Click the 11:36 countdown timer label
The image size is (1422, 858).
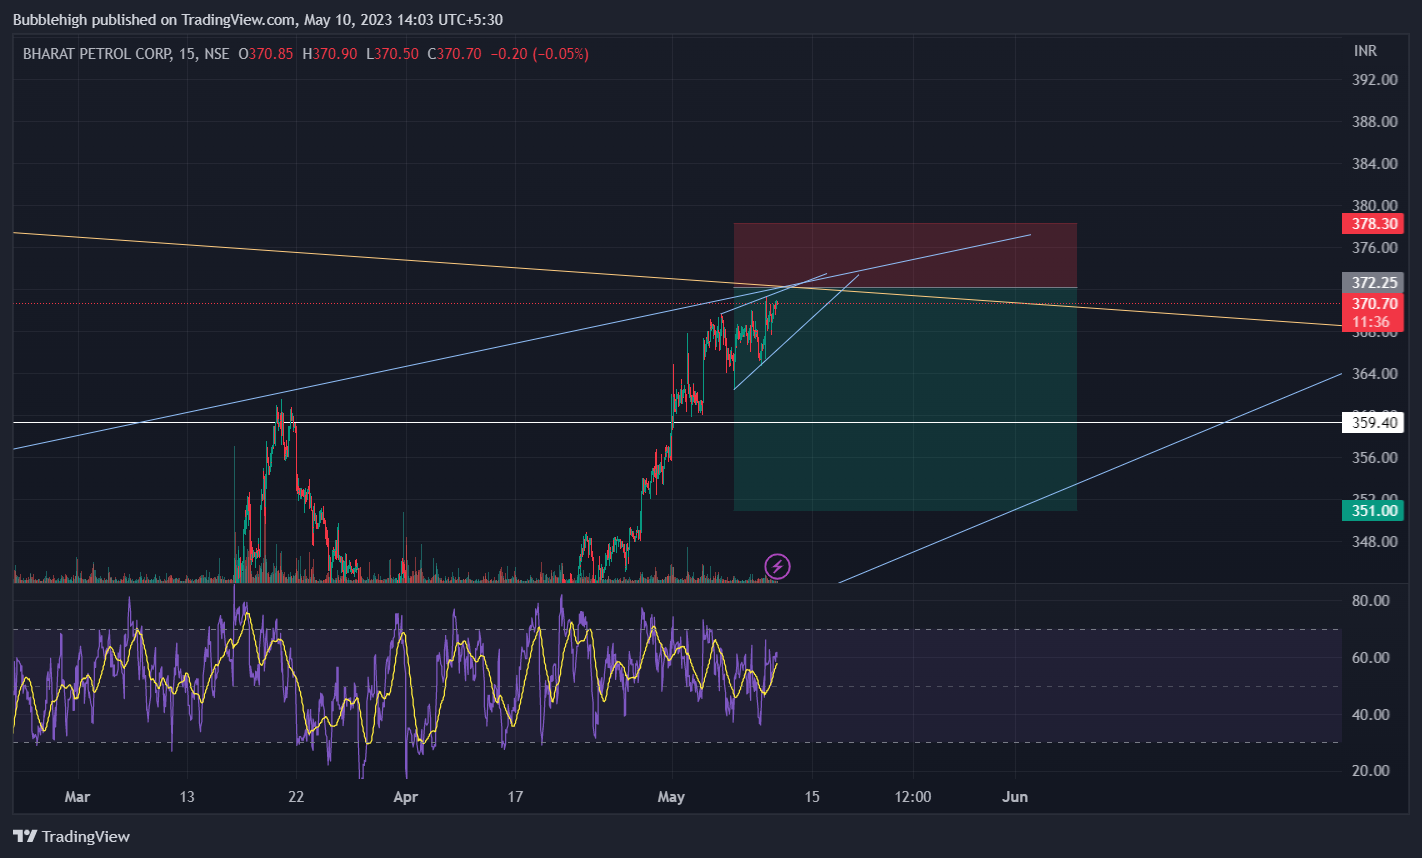[x=1373, y=322]
